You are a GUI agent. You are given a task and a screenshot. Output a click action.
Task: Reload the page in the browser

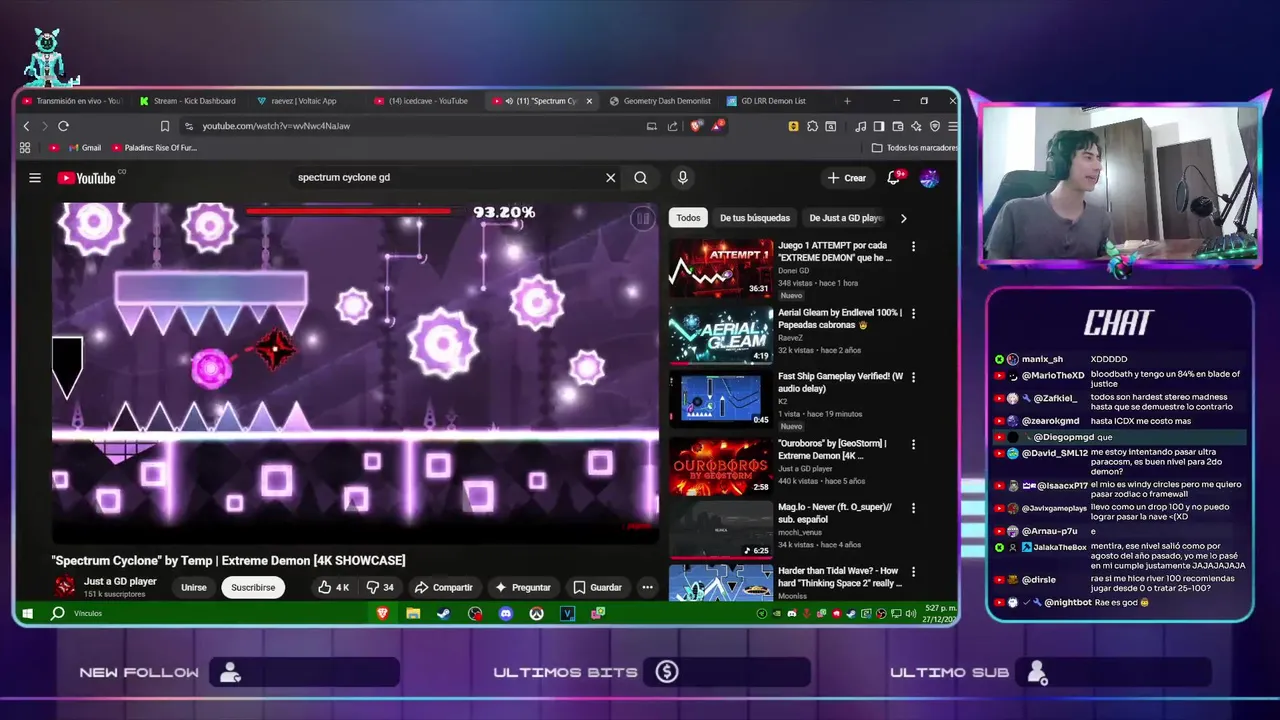(63, 126)
